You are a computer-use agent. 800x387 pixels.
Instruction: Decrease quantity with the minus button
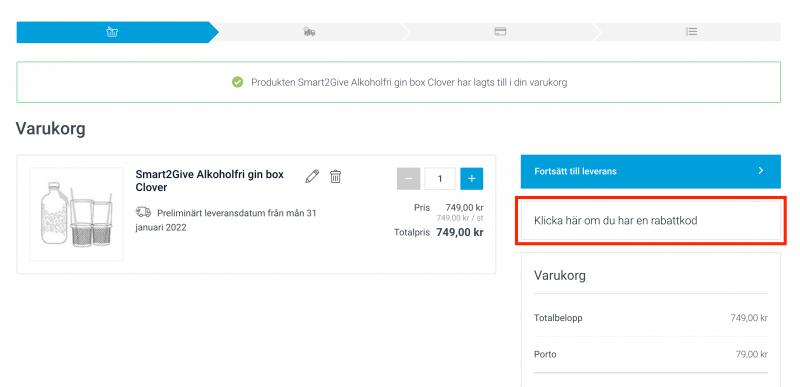pyautogui.click(x=409, y=179)
